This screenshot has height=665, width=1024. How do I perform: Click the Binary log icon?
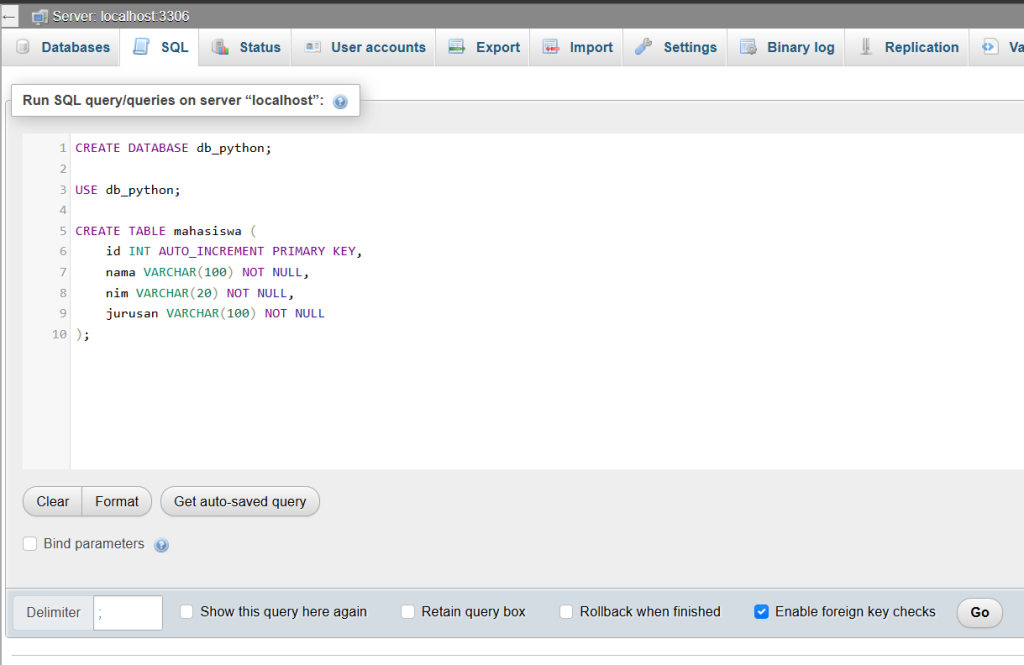click(748, 47)
